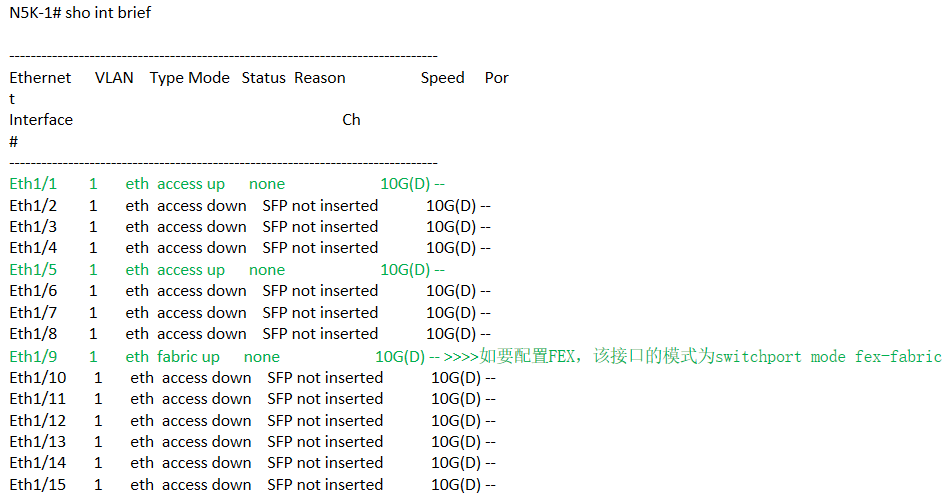Click 'Eth1/14' interface name
This screenshot has height=494, width=949.
tap(38, 463)
